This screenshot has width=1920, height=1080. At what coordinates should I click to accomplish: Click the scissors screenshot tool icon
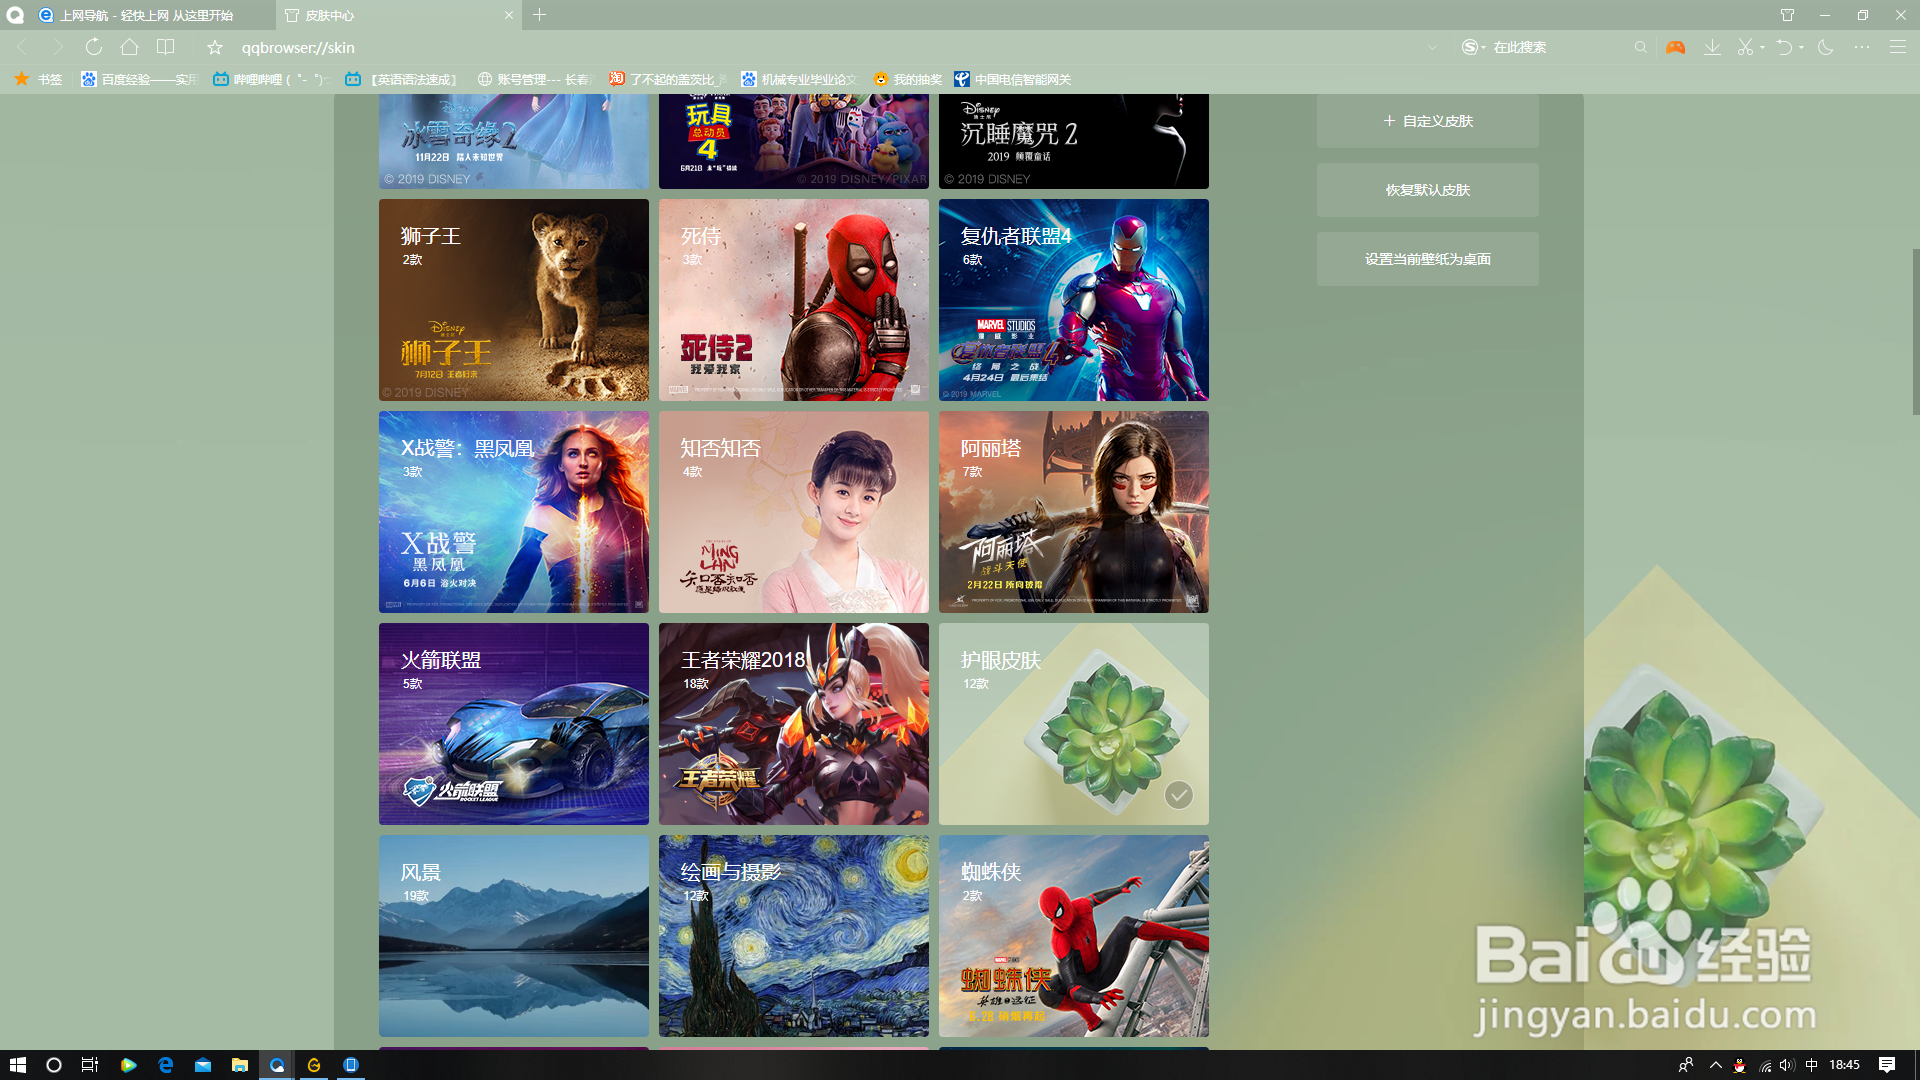(1745, 47)
